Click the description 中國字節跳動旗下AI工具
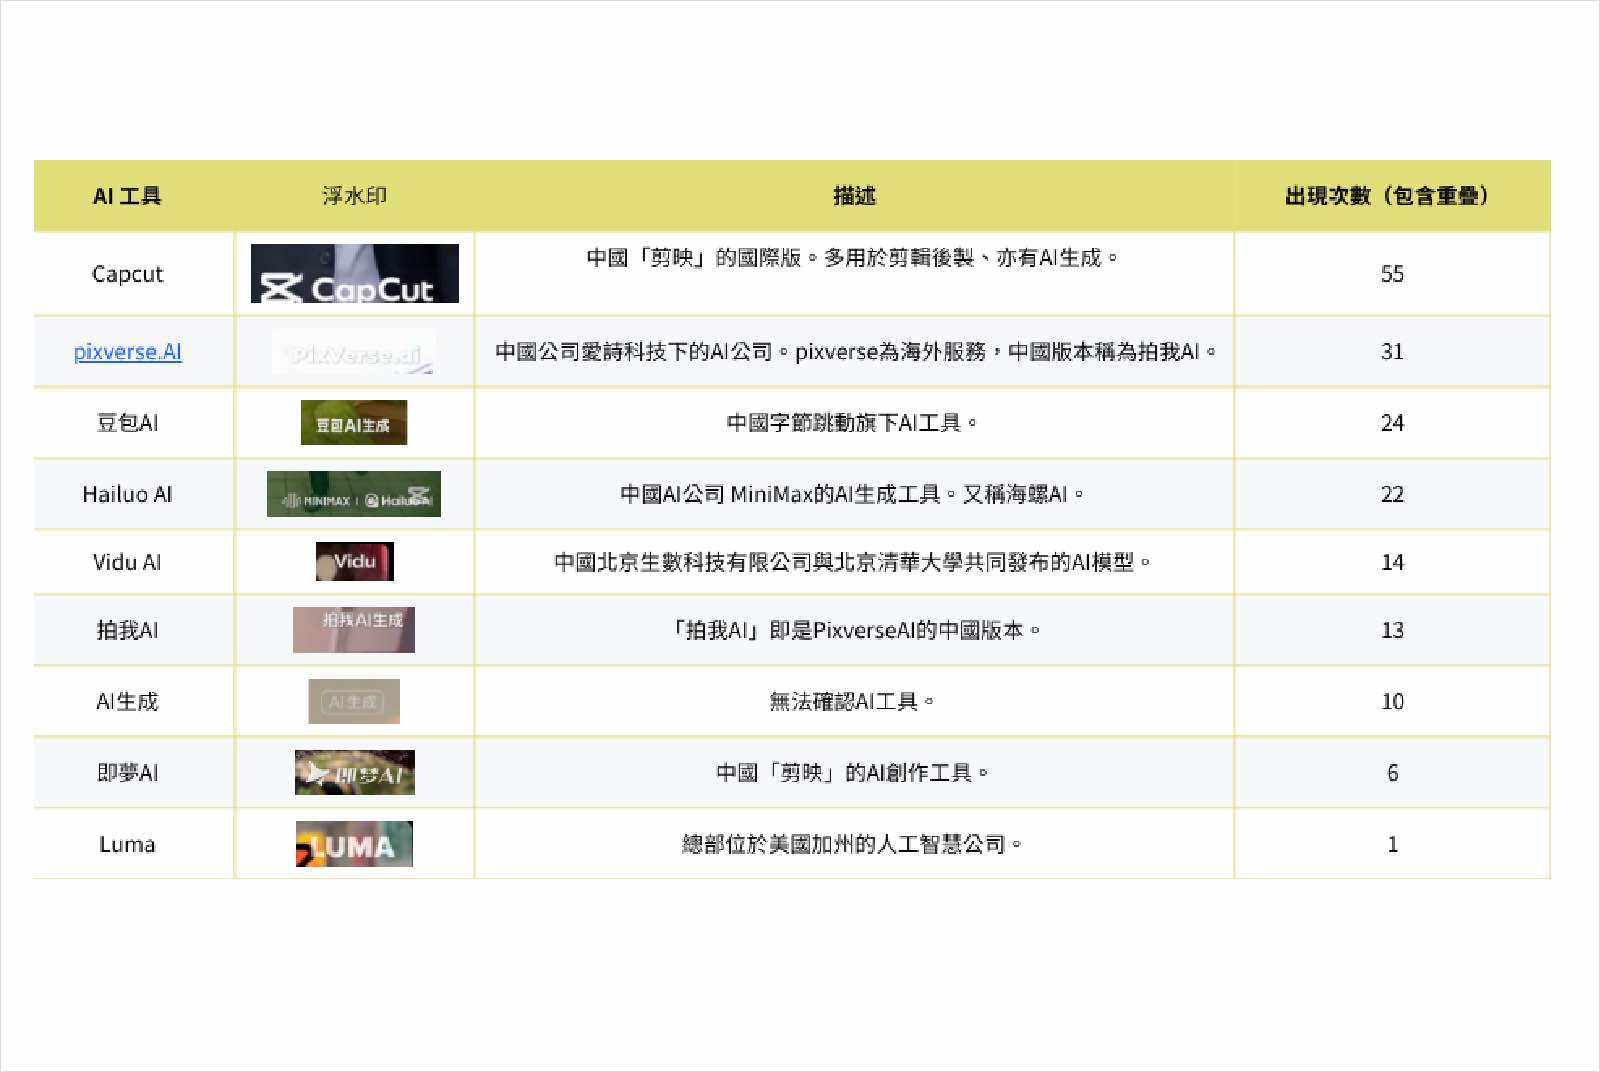Image resolution: width=1600 pixels, height=1072 pixels. [853, 423]
